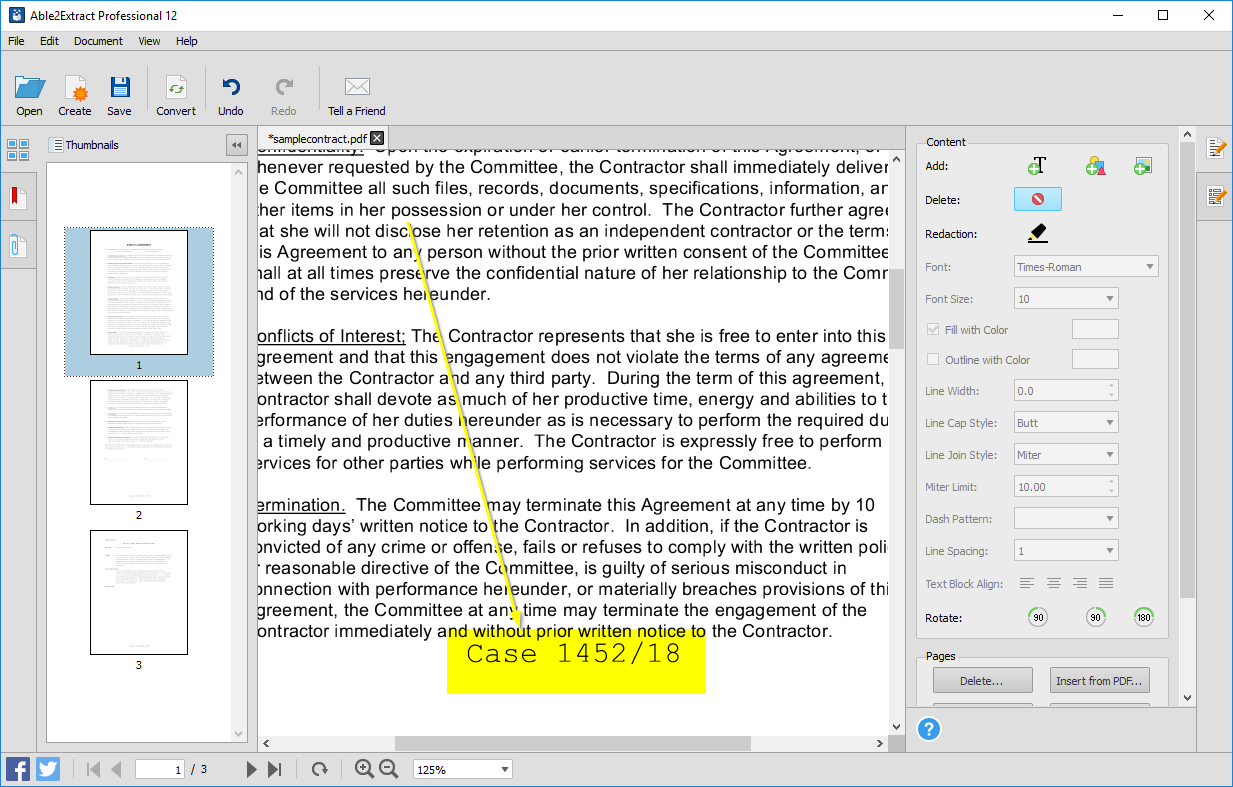This screenshot has width=1233, height=787.
Task: Click the Convert toolbar icon
Action: pos(176,88)
